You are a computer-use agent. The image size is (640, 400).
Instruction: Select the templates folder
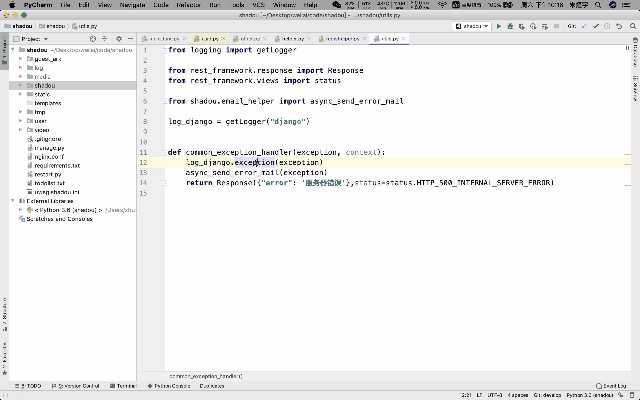(x=47, y=103)
